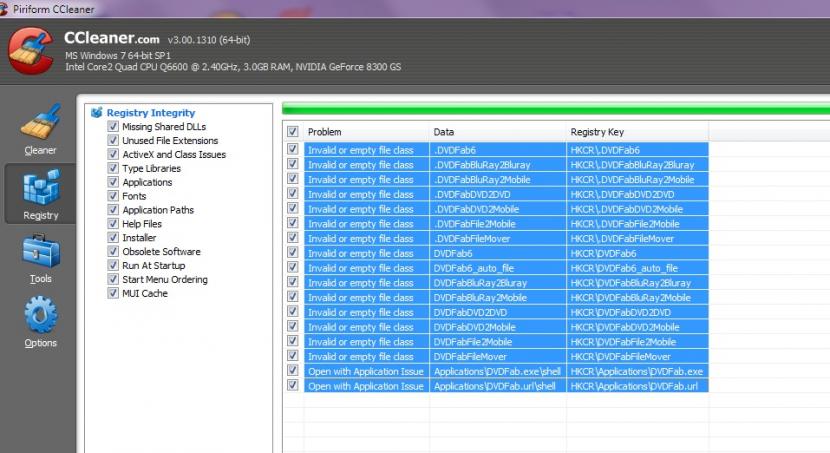This screenshot has width=830, height=453.
Task: Uncheck ActiveX and Class Issues
Action: (113, 154)
